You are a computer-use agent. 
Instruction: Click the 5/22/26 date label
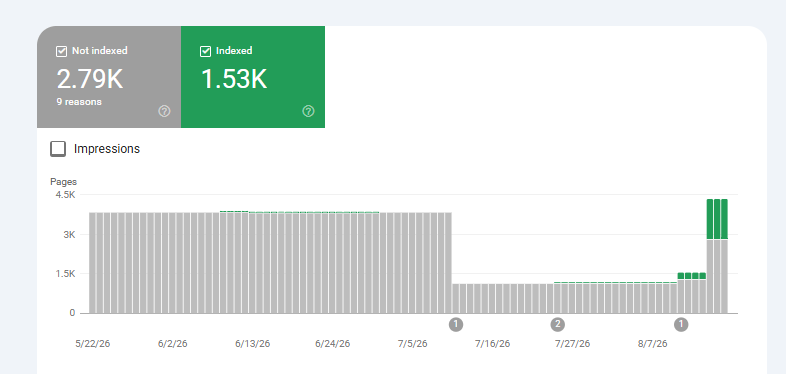click(93, 344)
